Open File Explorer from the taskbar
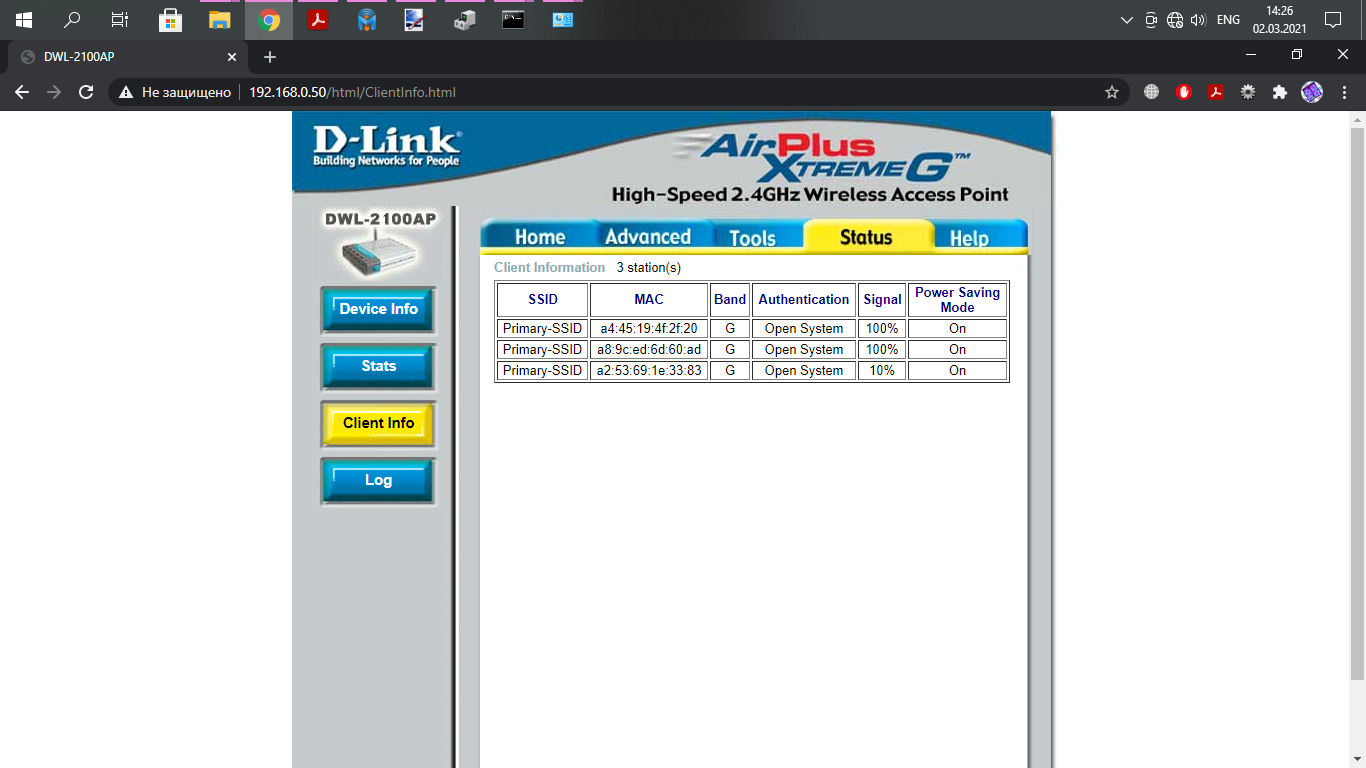The height and width of the screenshot is (768, 1366). [x=219, y=20]
